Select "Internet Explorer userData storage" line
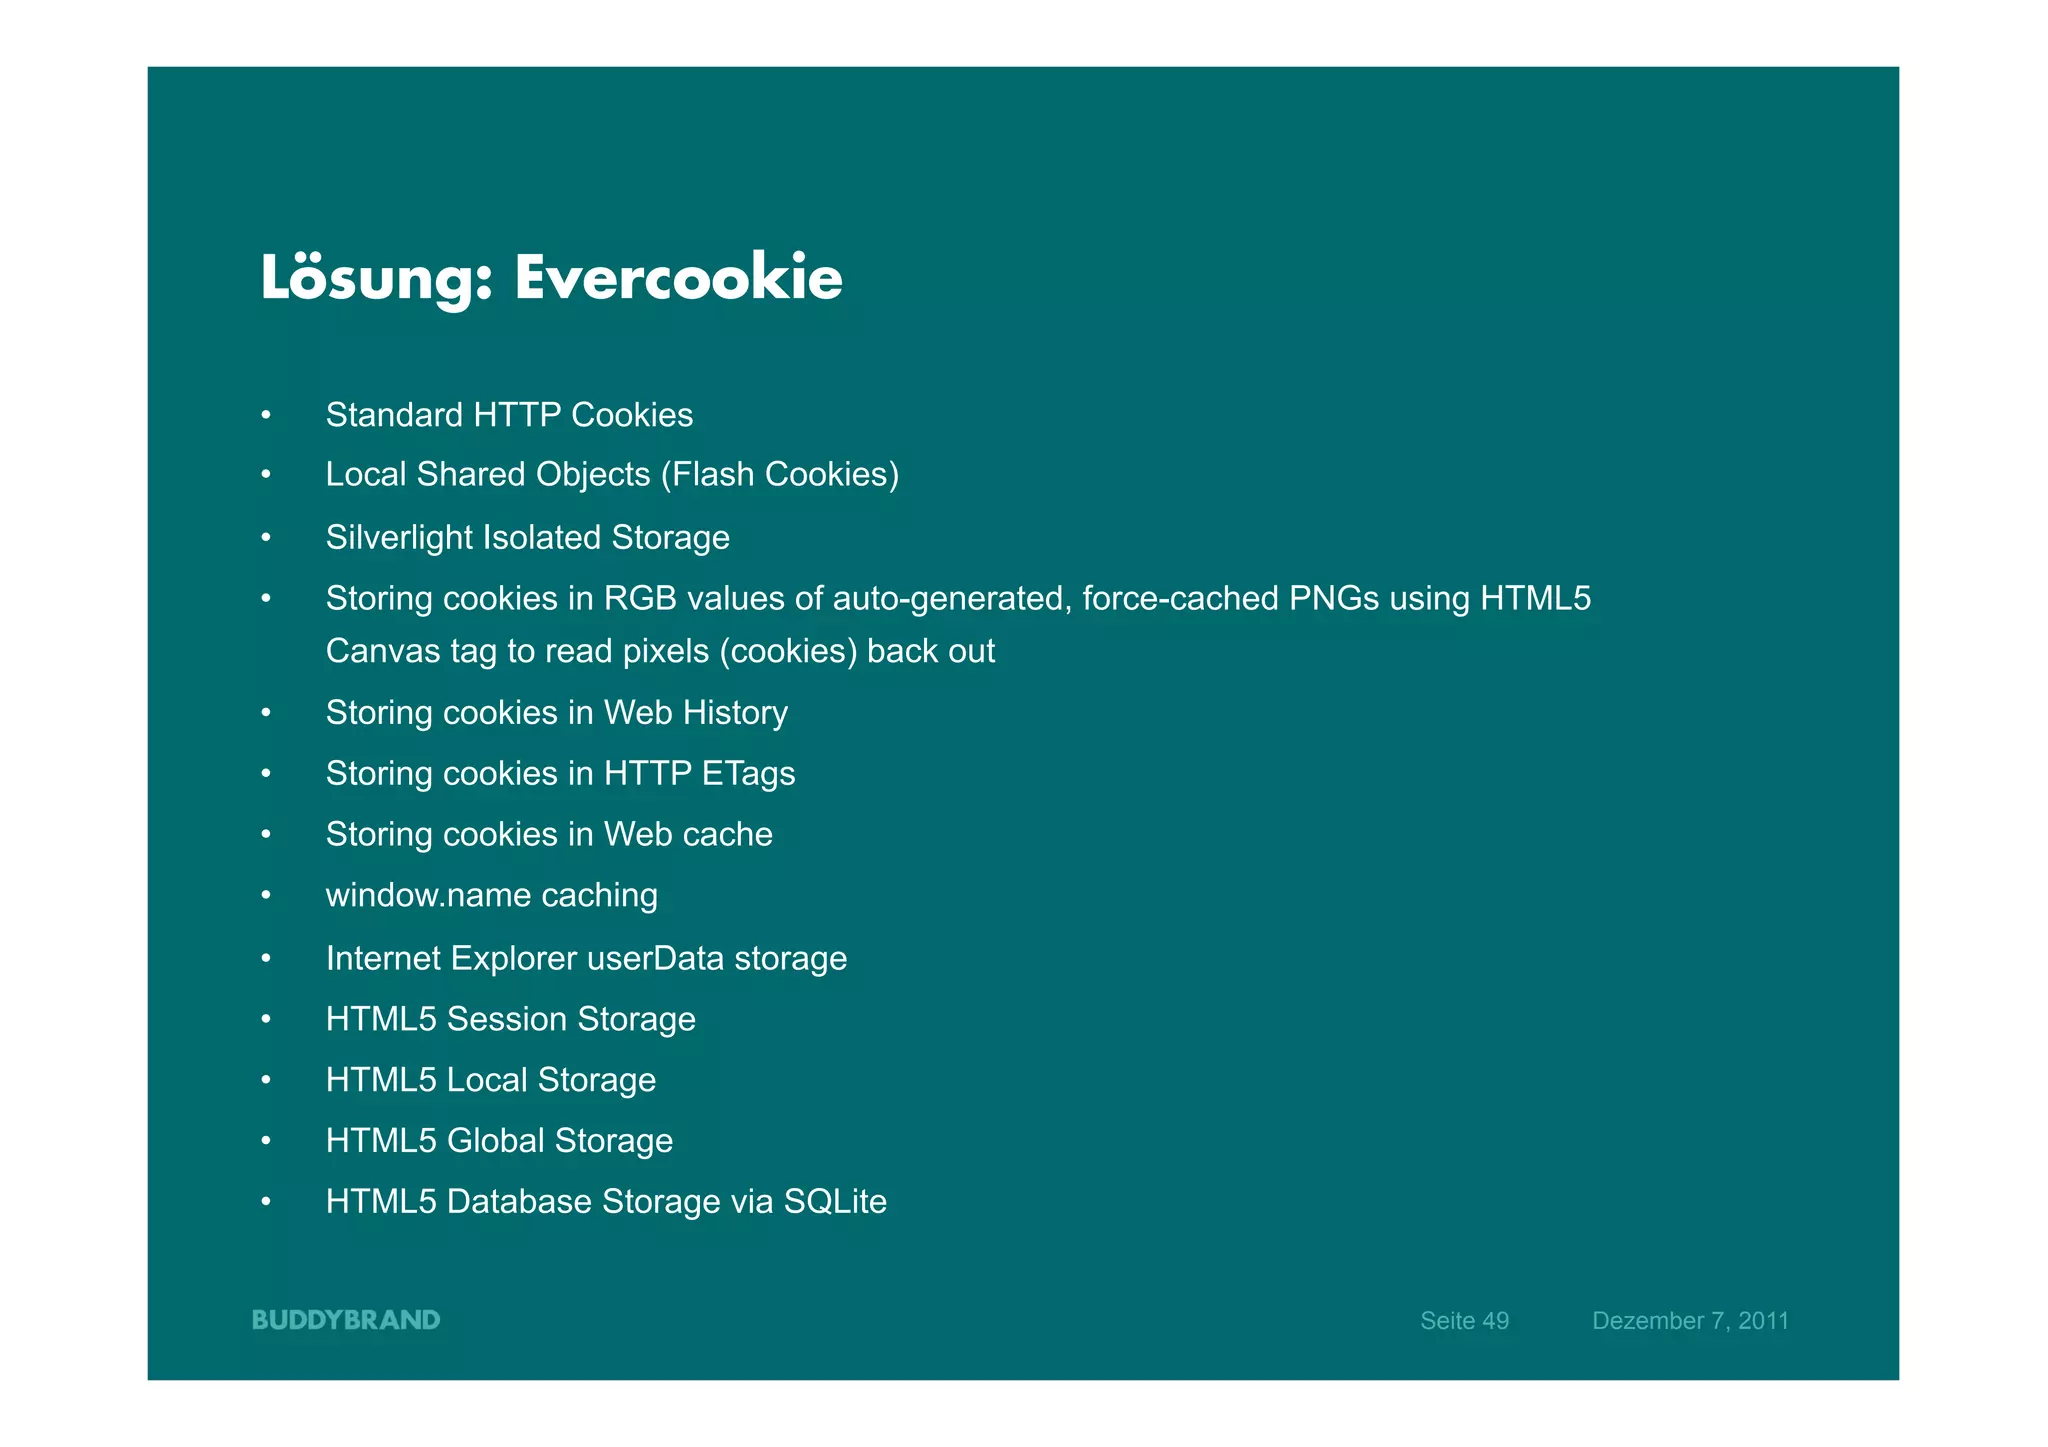The height and width of the screenshot is (1447, 2048). point(586,959)
